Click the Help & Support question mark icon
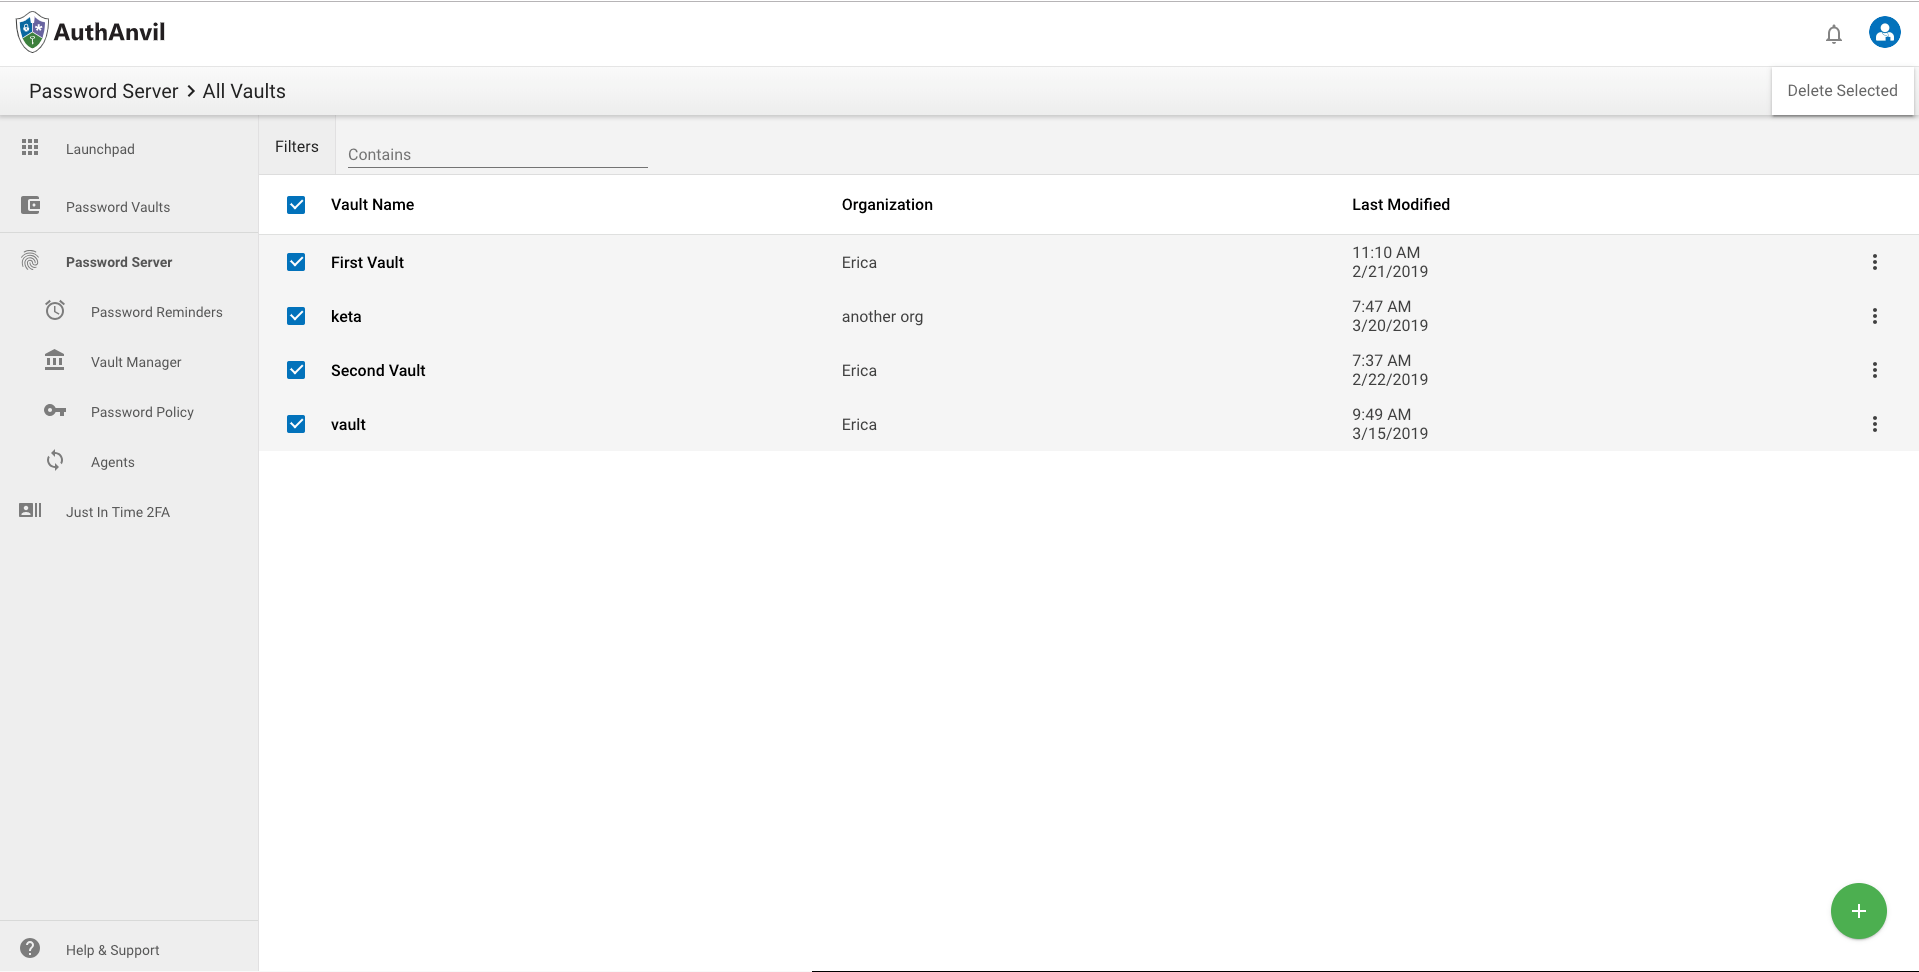 pos(30,948)
